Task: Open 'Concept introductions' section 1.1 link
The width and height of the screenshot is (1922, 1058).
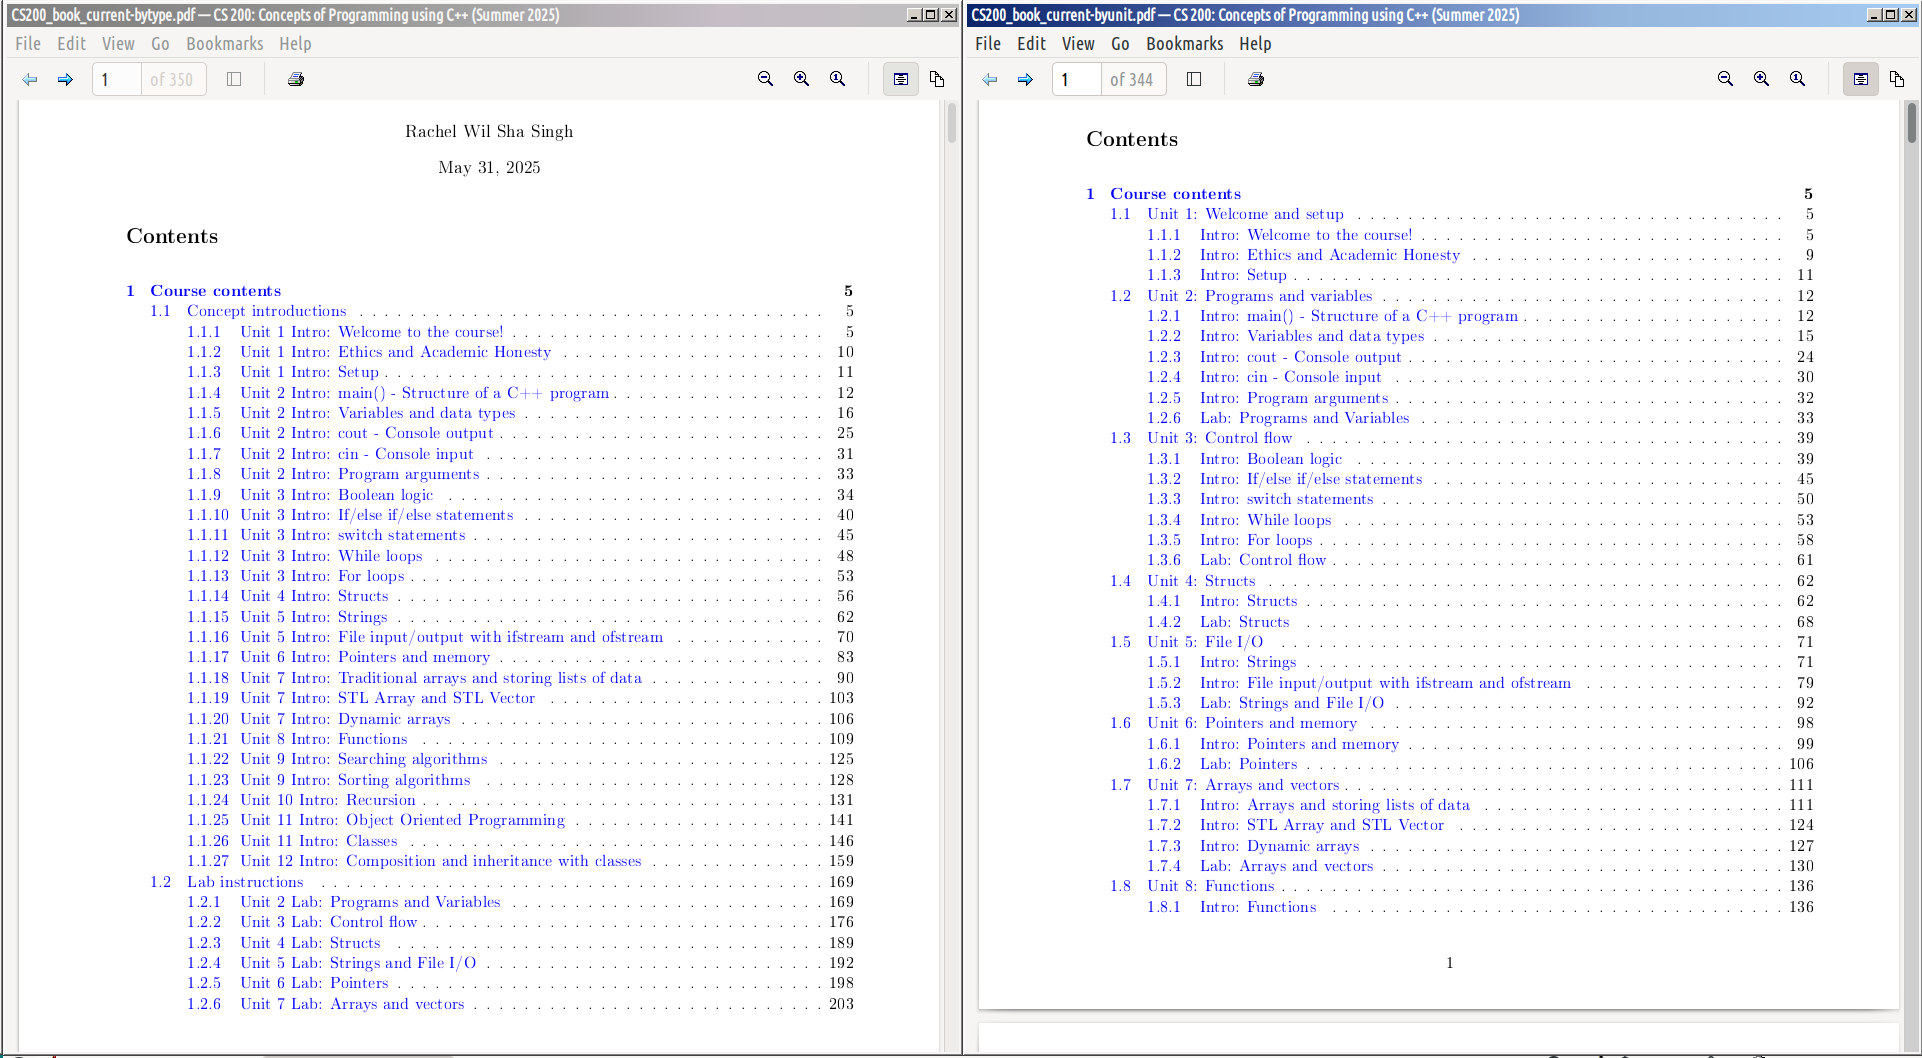Action: [266, 311]
